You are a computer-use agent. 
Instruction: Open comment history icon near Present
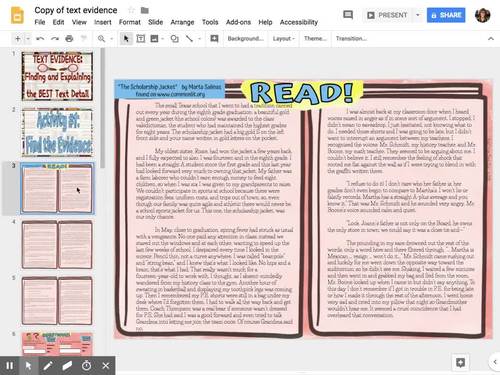pos(348,15)
